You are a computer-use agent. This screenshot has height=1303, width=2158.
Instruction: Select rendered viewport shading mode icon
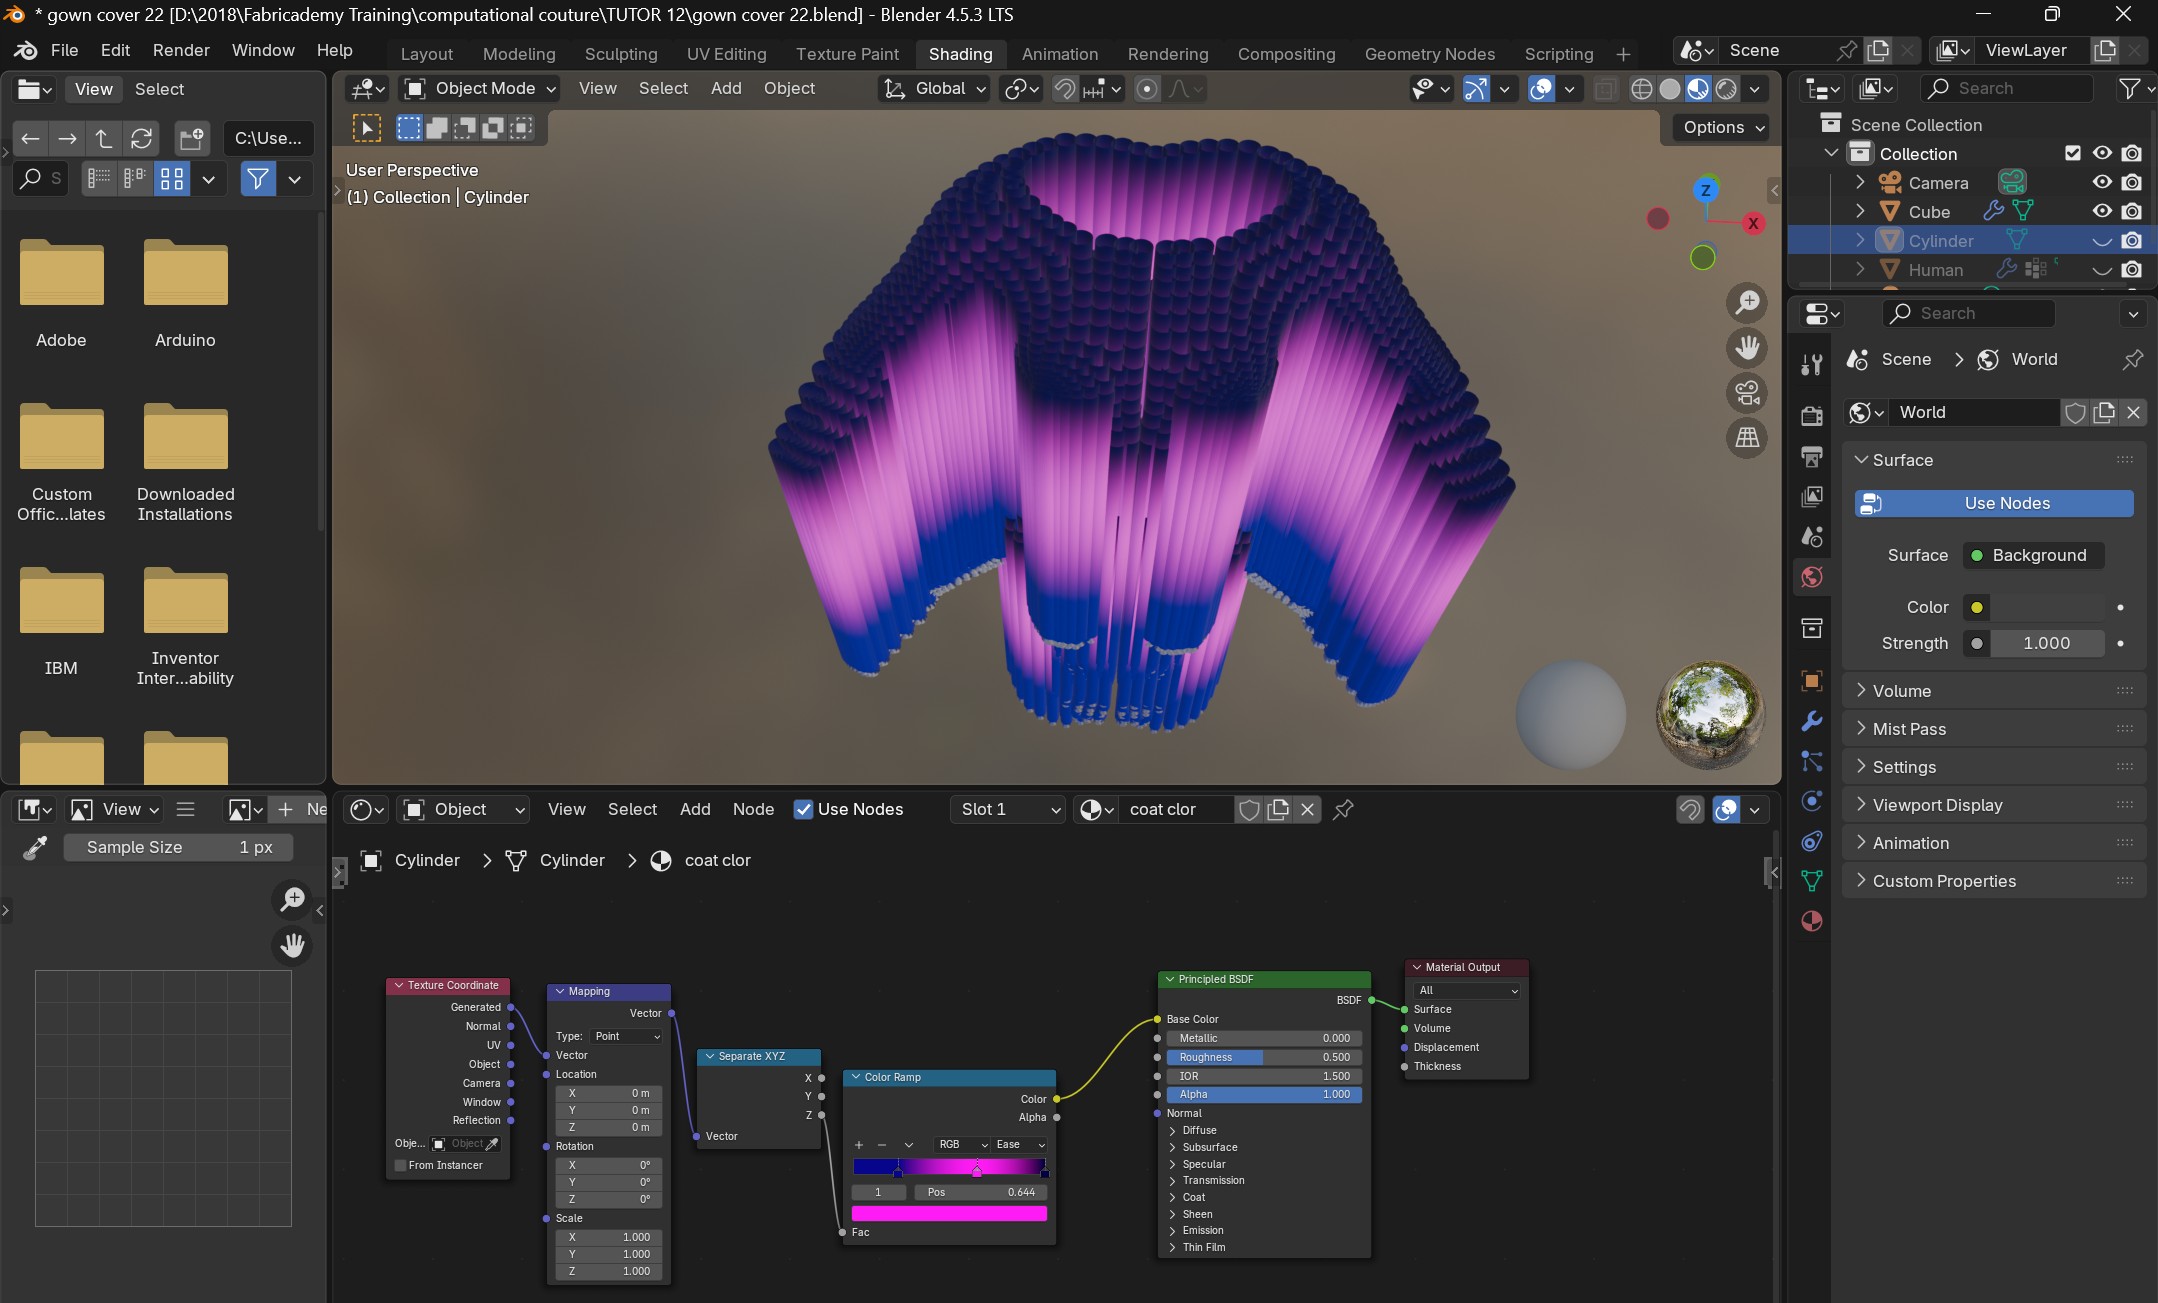[x=1726, y=89]
